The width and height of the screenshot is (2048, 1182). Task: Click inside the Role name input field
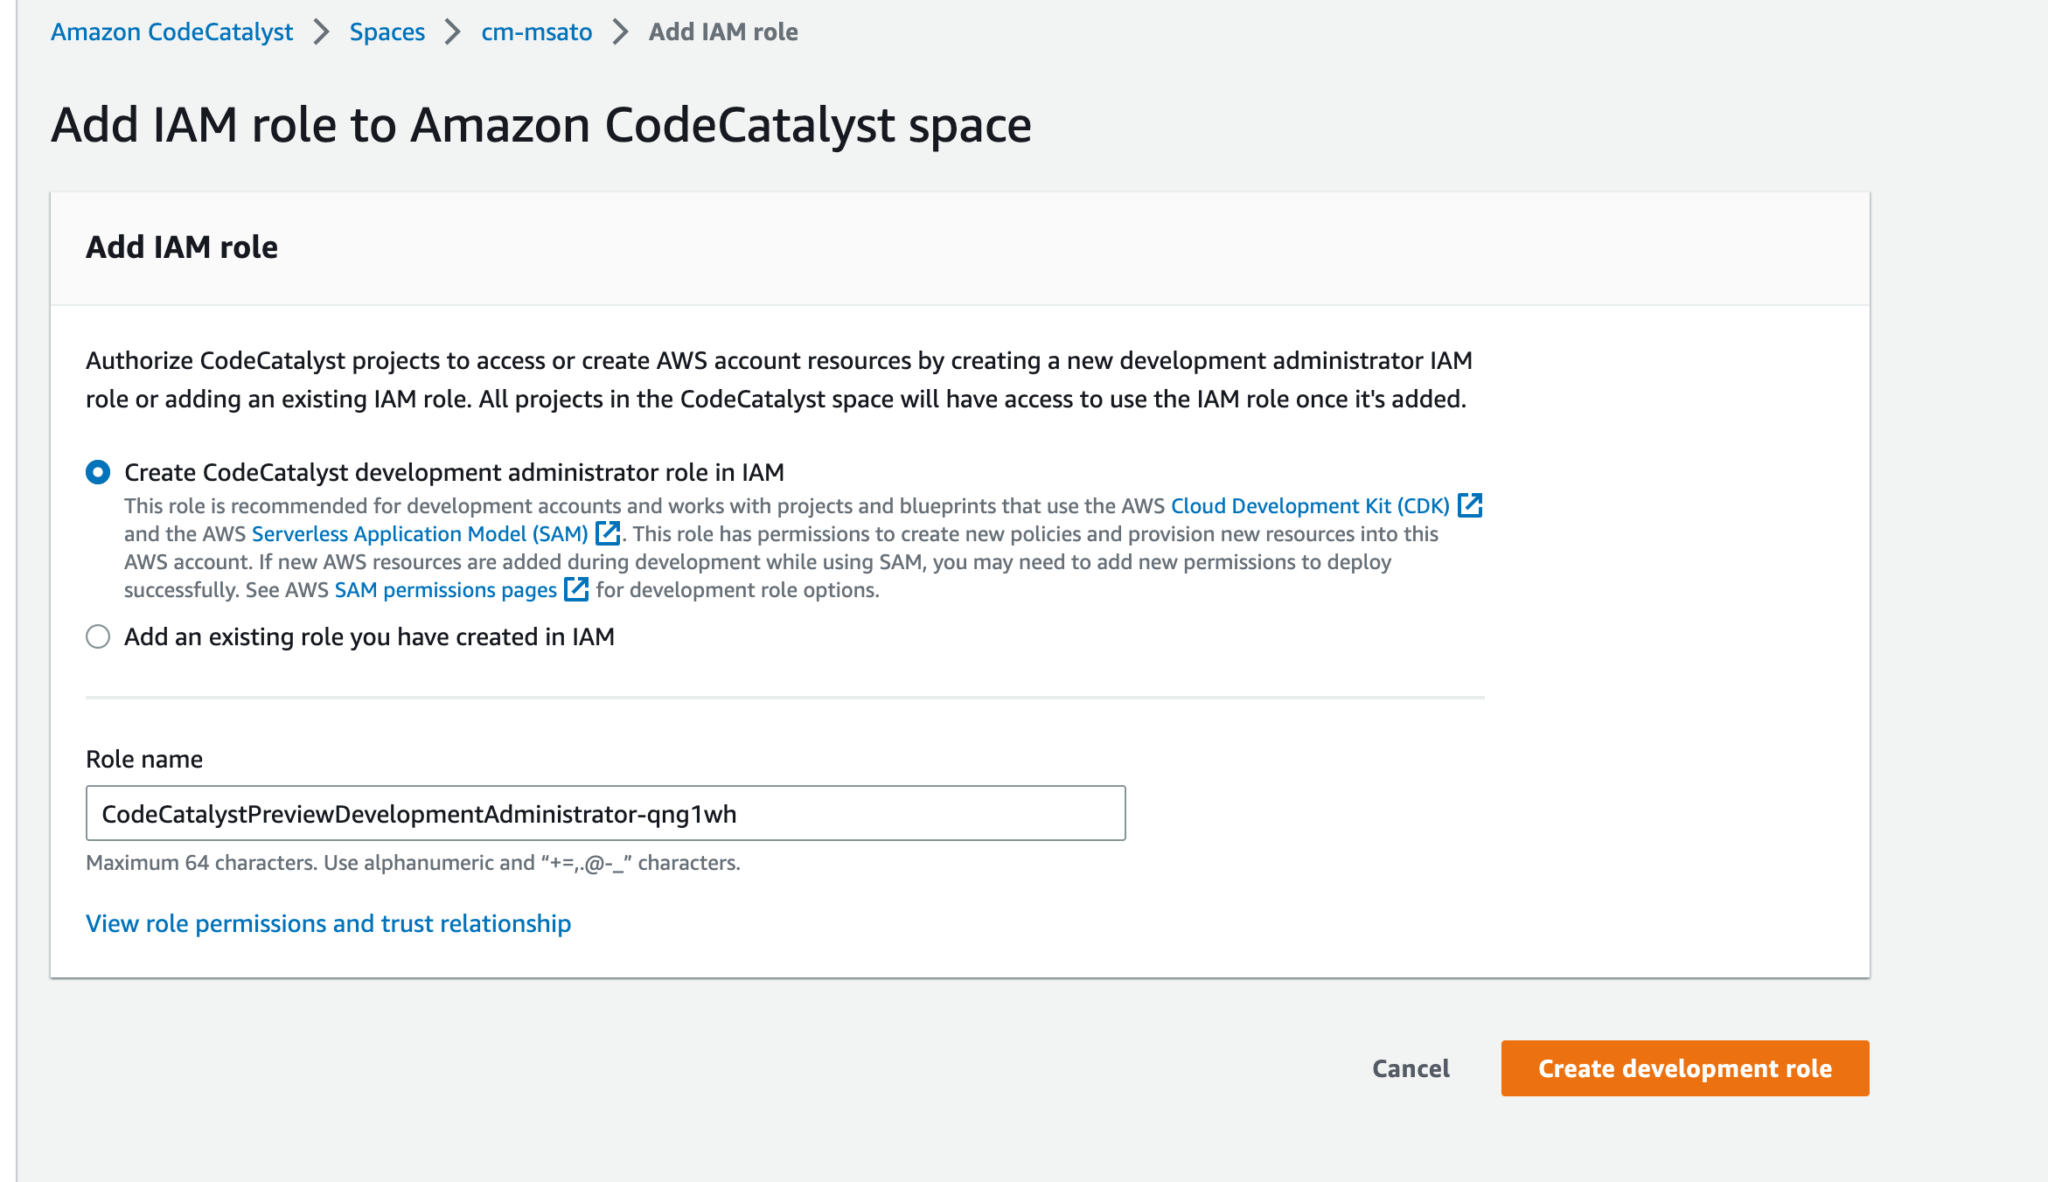tap(605, 813)
